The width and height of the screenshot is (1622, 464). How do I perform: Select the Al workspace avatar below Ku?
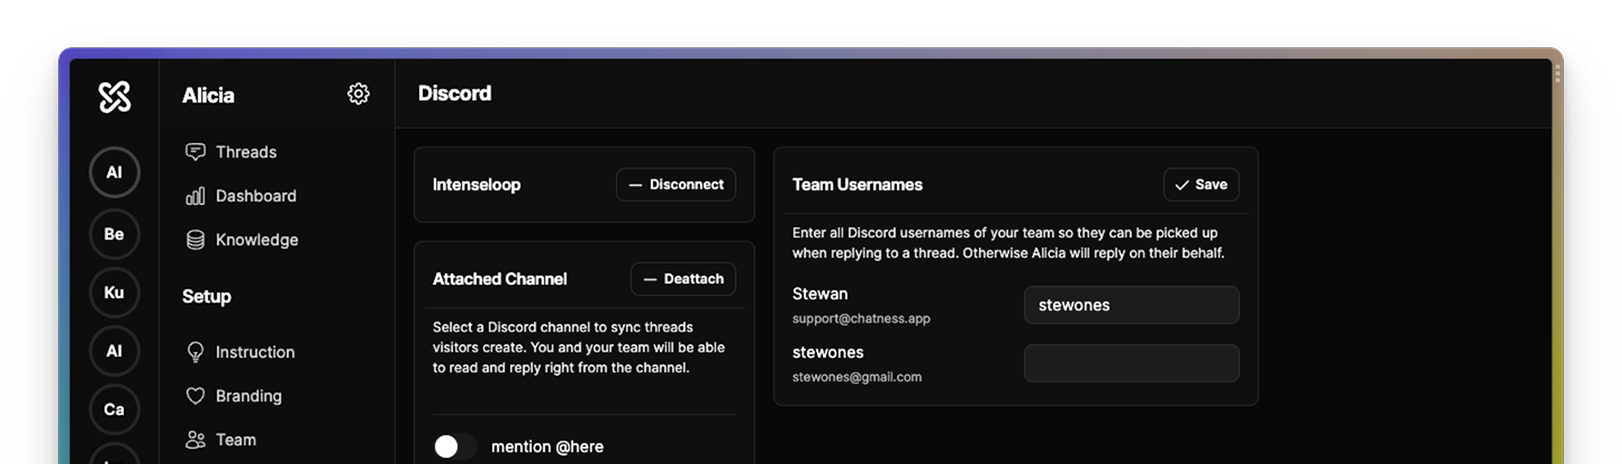[114, 351]
